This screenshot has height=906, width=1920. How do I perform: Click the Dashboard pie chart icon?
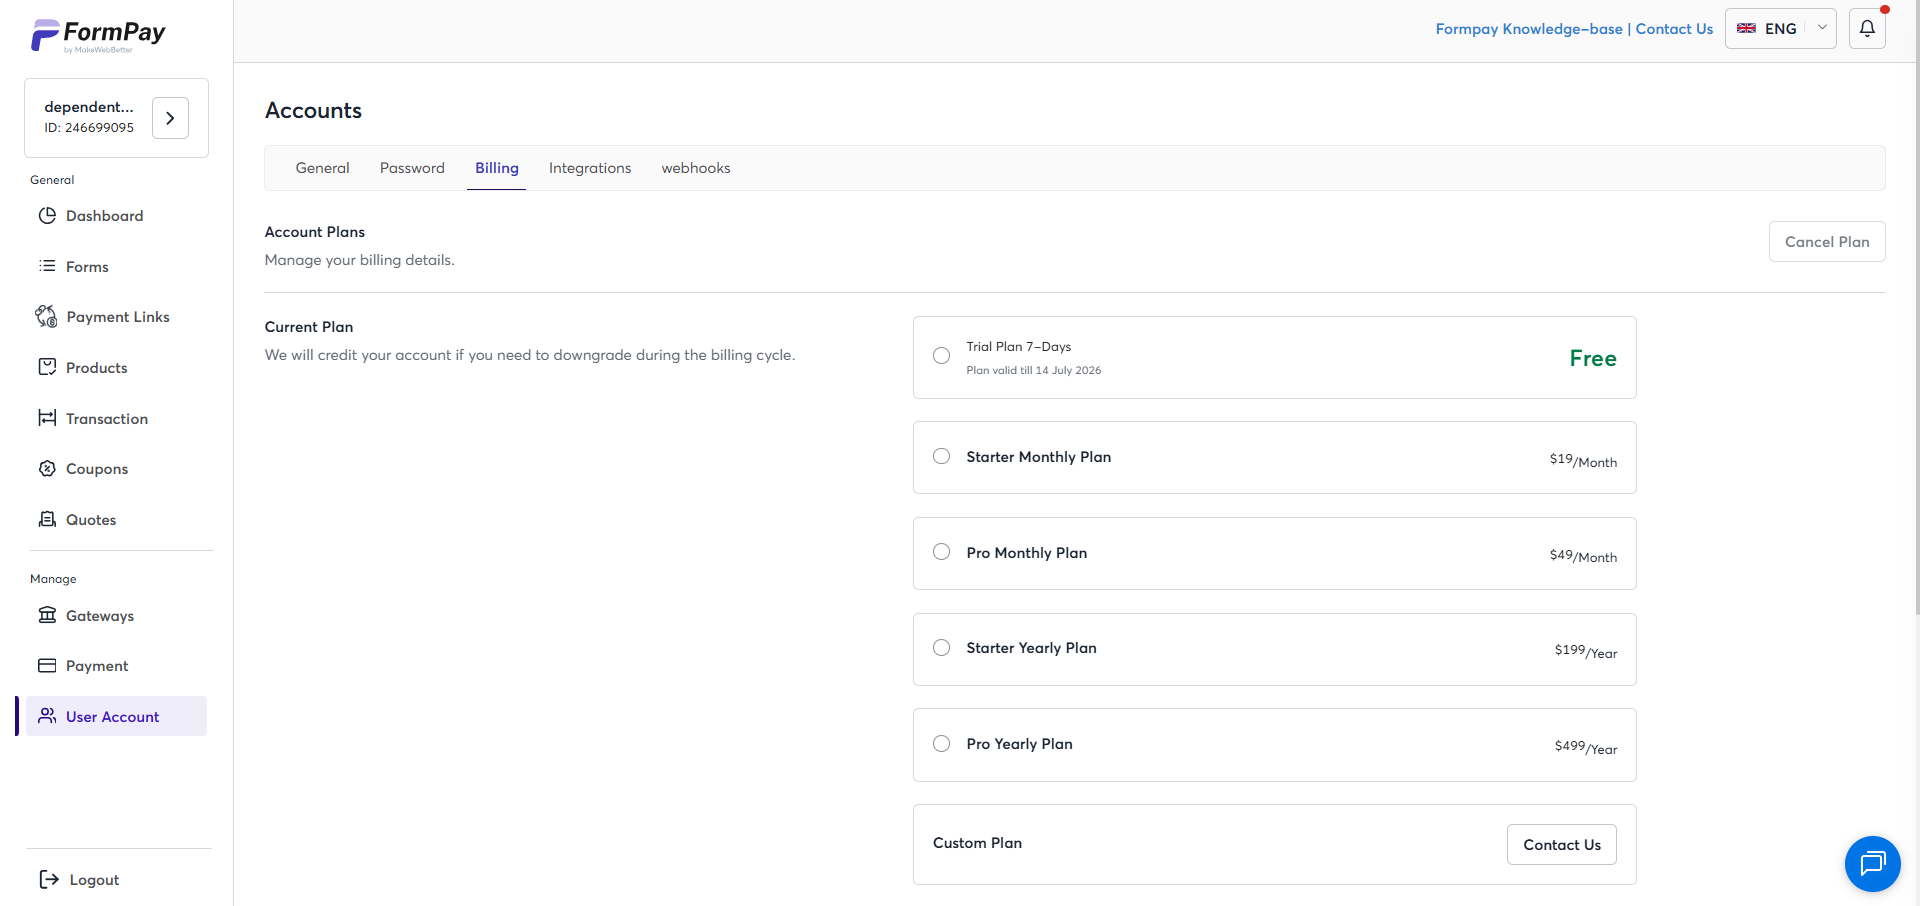47,215
